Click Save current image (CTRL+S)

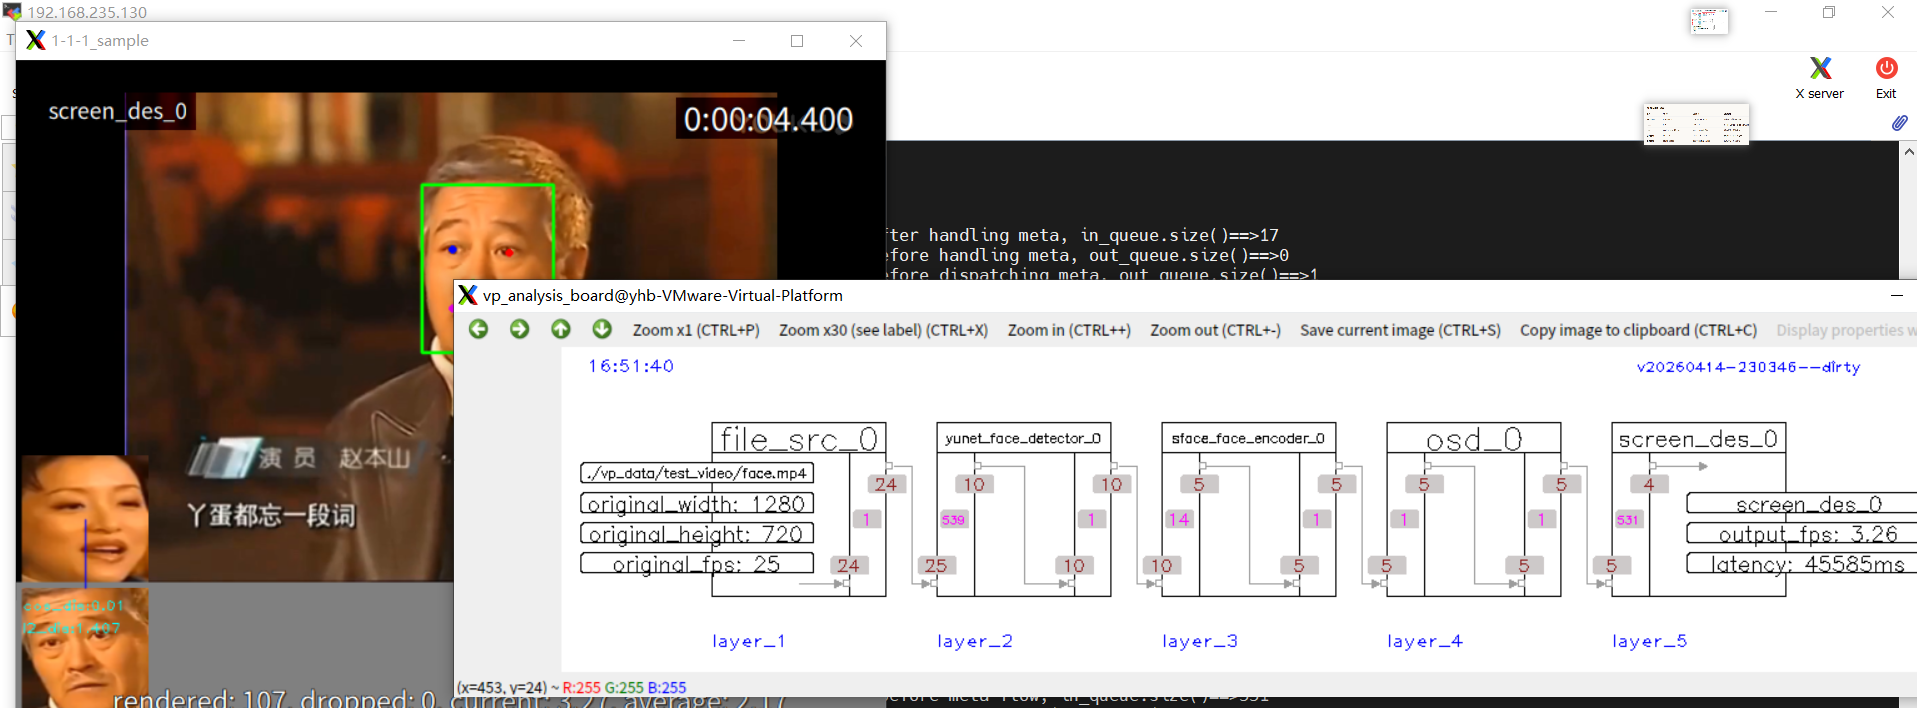[1400, 330]
